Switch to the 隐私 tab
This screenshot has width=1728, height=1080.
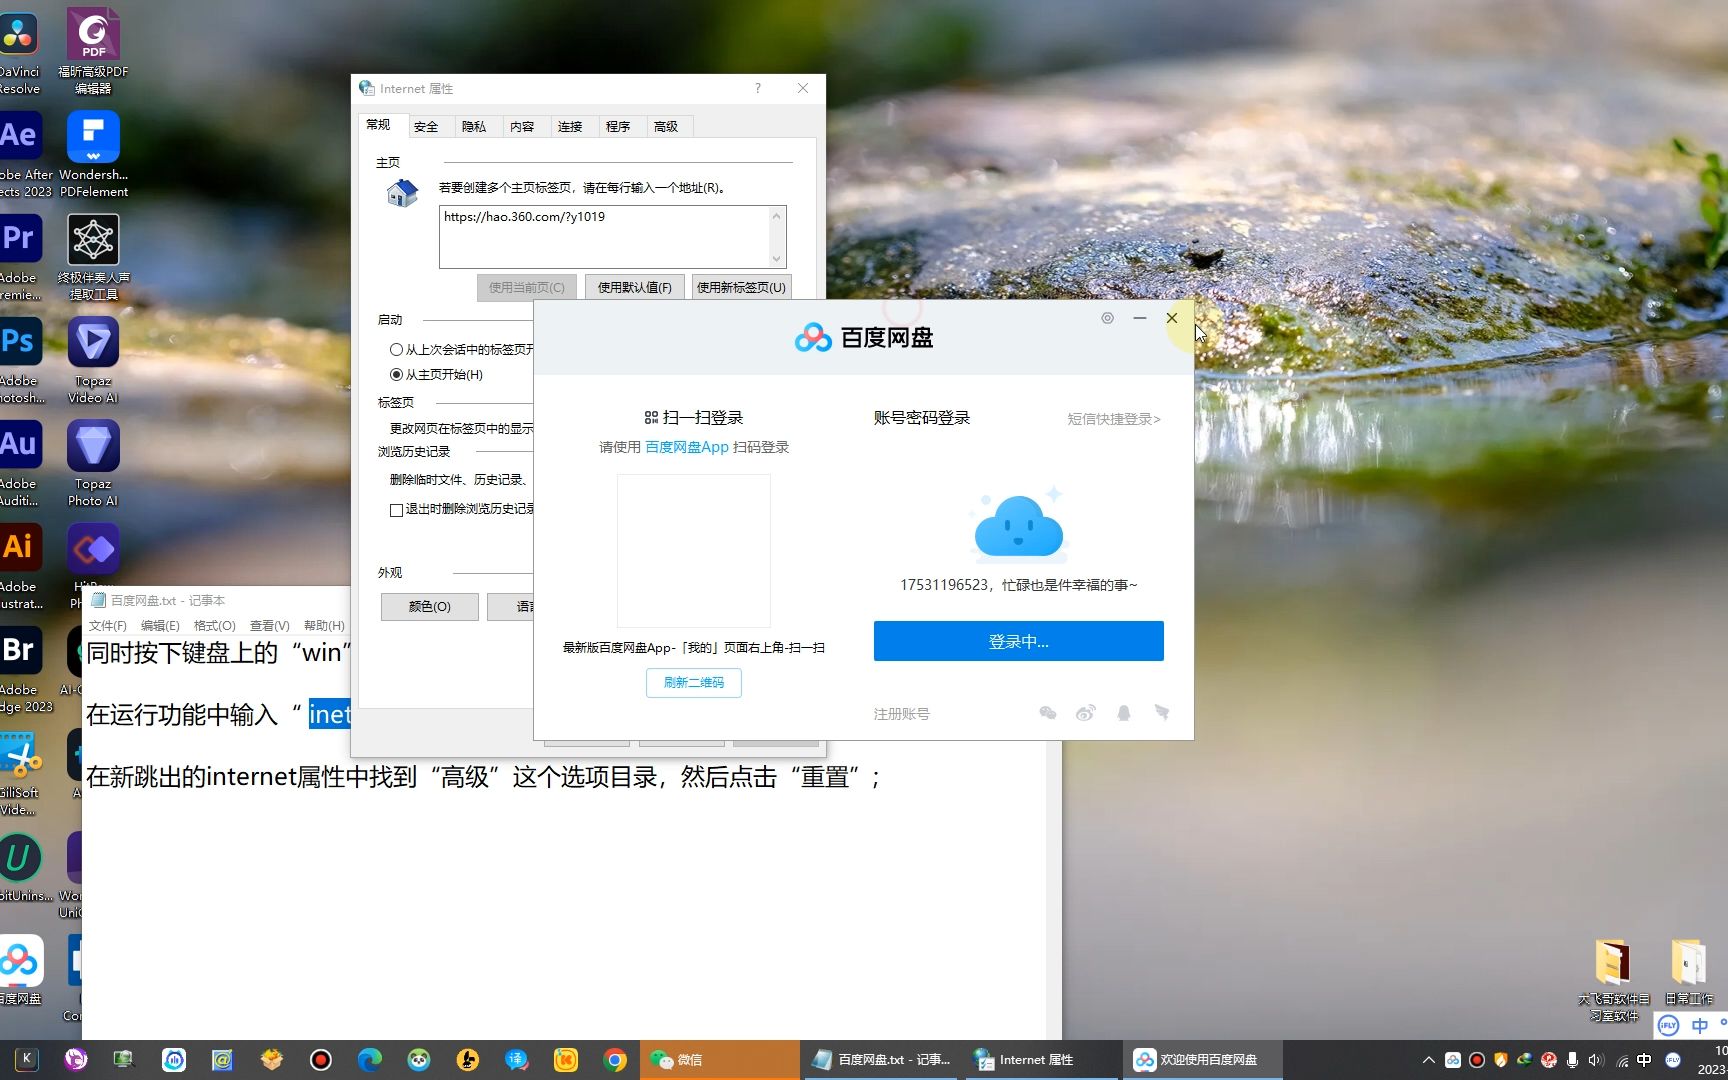point(474,127)
